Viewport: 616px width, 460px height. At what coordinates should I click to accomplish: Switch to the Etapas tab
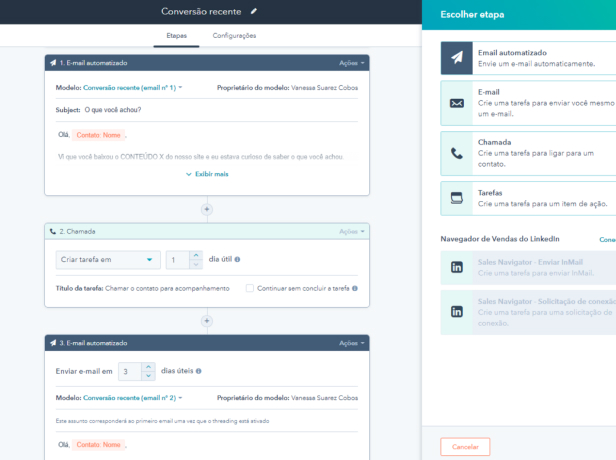click(x=175, y=36)
